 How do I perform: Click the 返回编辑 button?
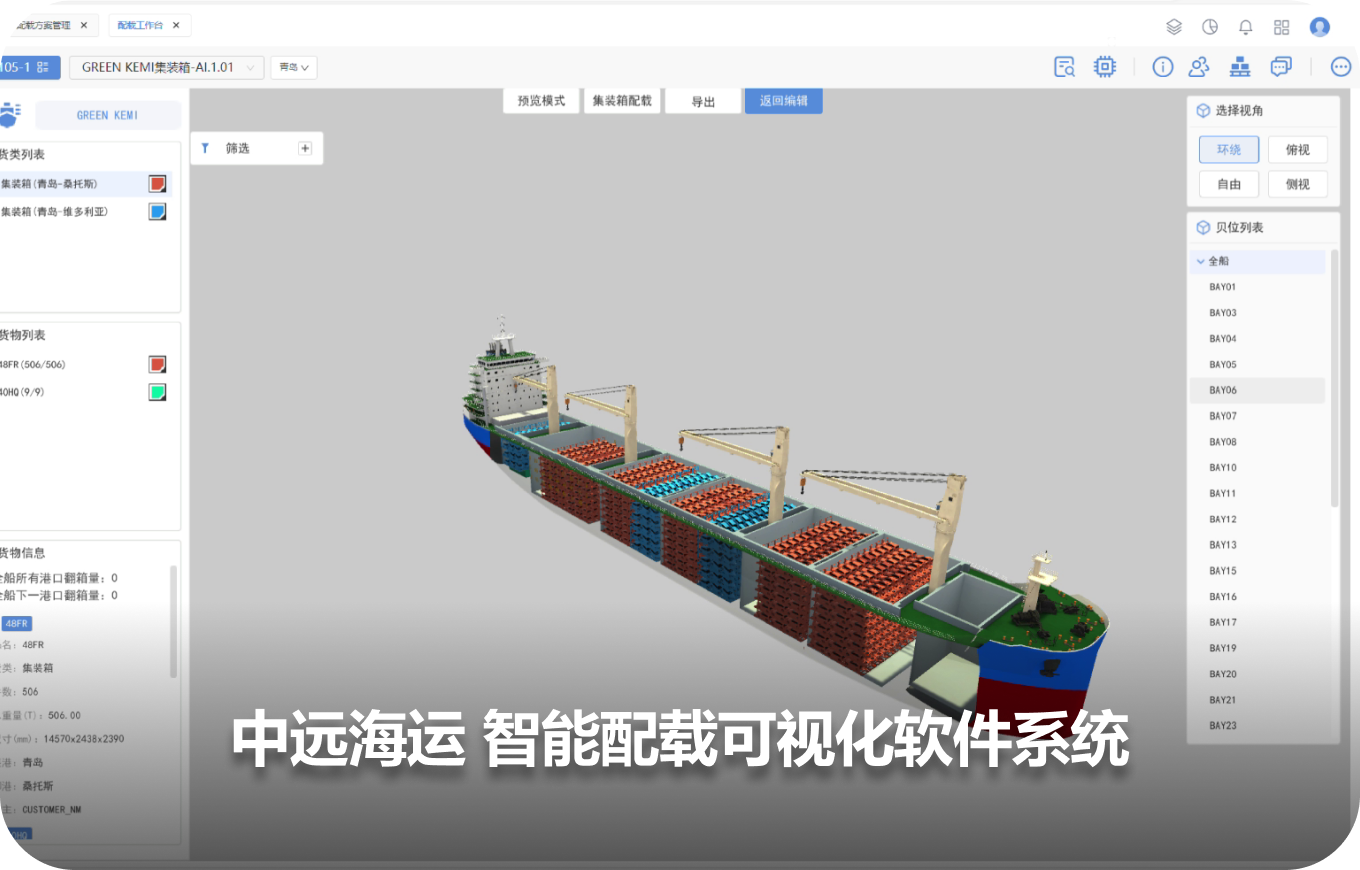(x=783, y=101)
